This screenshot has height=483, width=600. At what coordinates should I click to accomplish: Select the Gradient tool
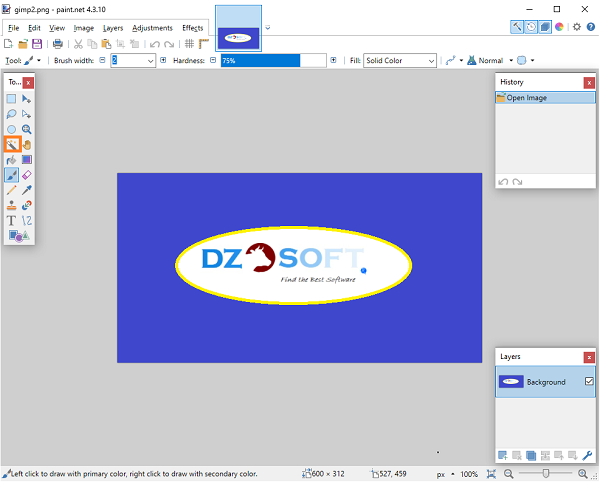(x=26, y=160)
